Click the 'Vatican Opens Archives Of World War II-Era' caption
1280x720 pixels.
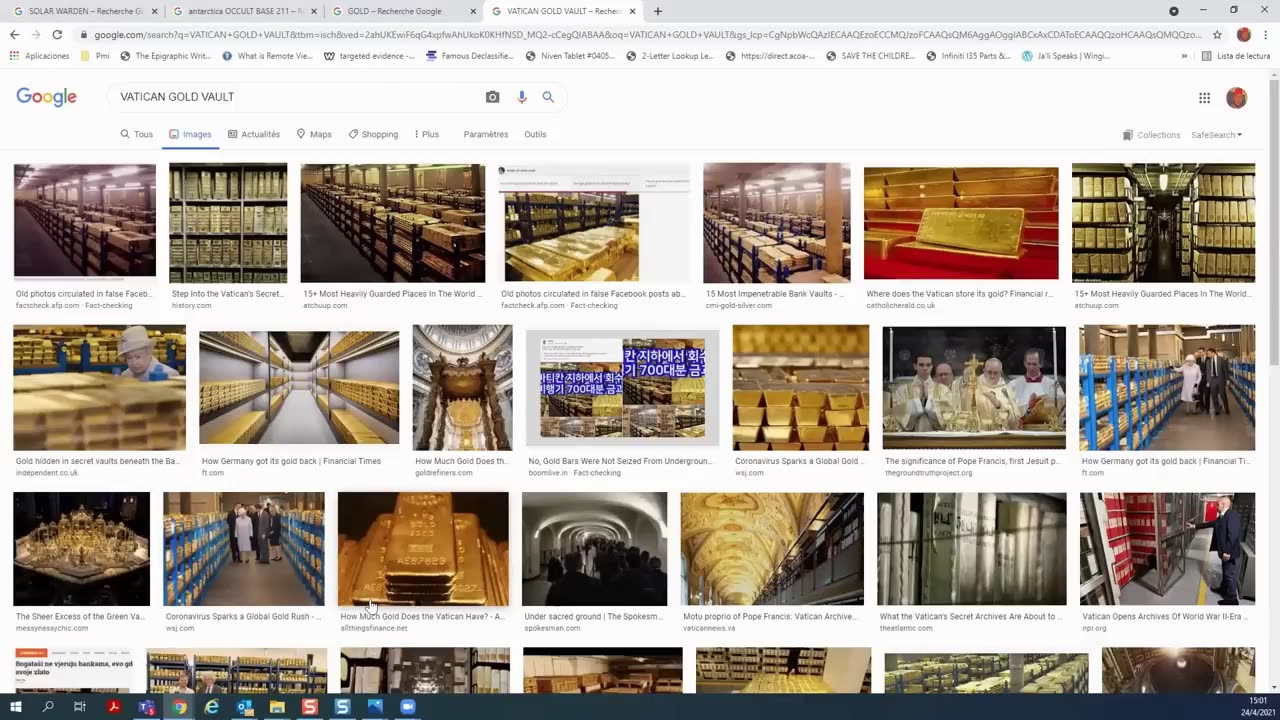(x=1165, y=617)
